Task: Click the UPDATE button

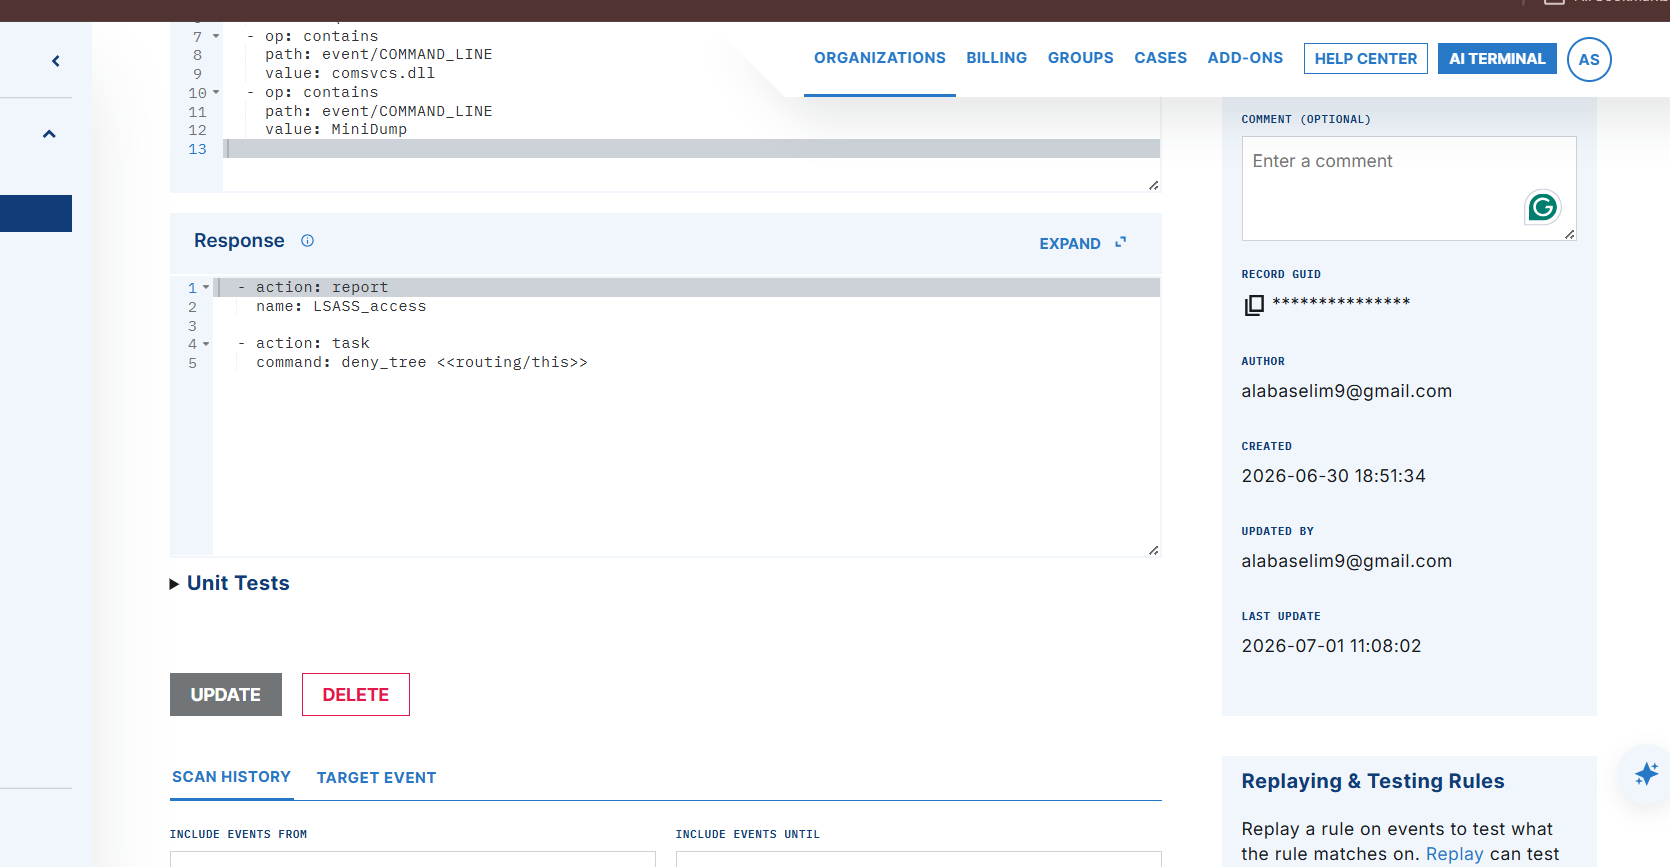Action: 226,695
